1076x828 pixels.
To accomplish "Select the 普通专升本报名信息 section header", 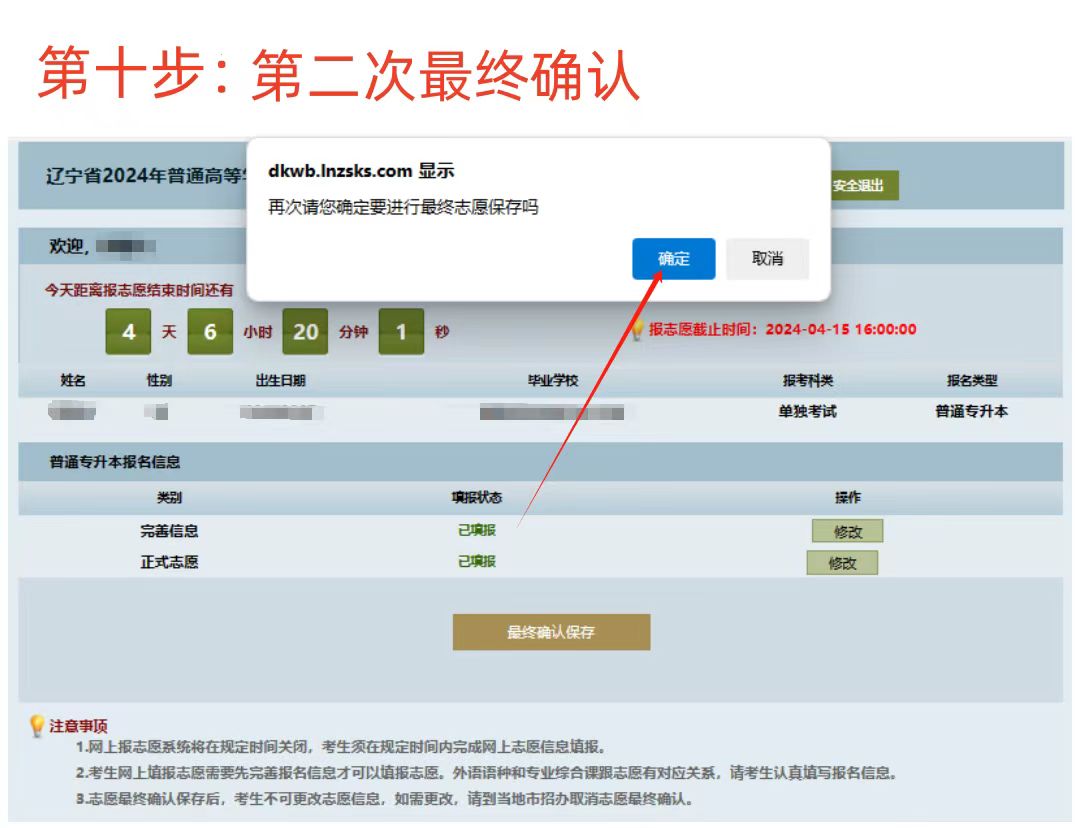I will 115,463.
